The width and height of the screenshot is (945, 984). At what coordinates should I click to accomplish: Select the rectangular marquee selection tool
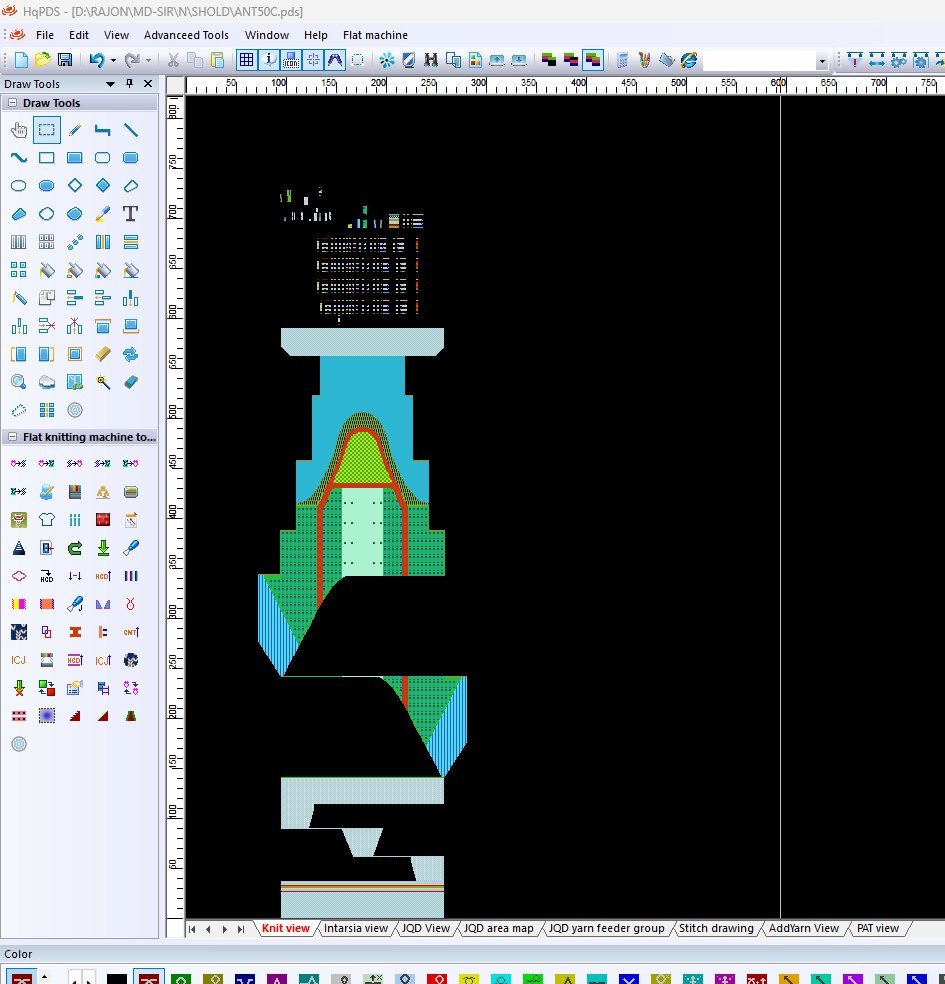[x=46, y=130]
